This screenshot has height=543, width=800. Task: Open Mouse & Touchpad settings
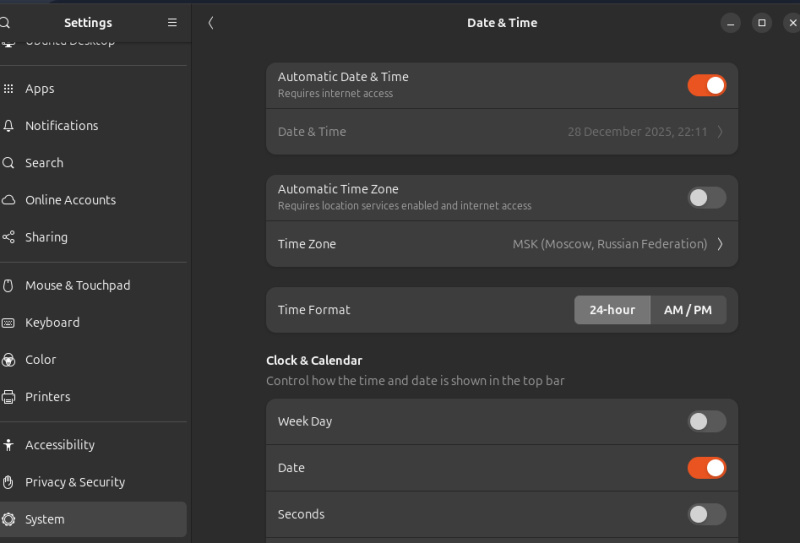coord(78,286)
